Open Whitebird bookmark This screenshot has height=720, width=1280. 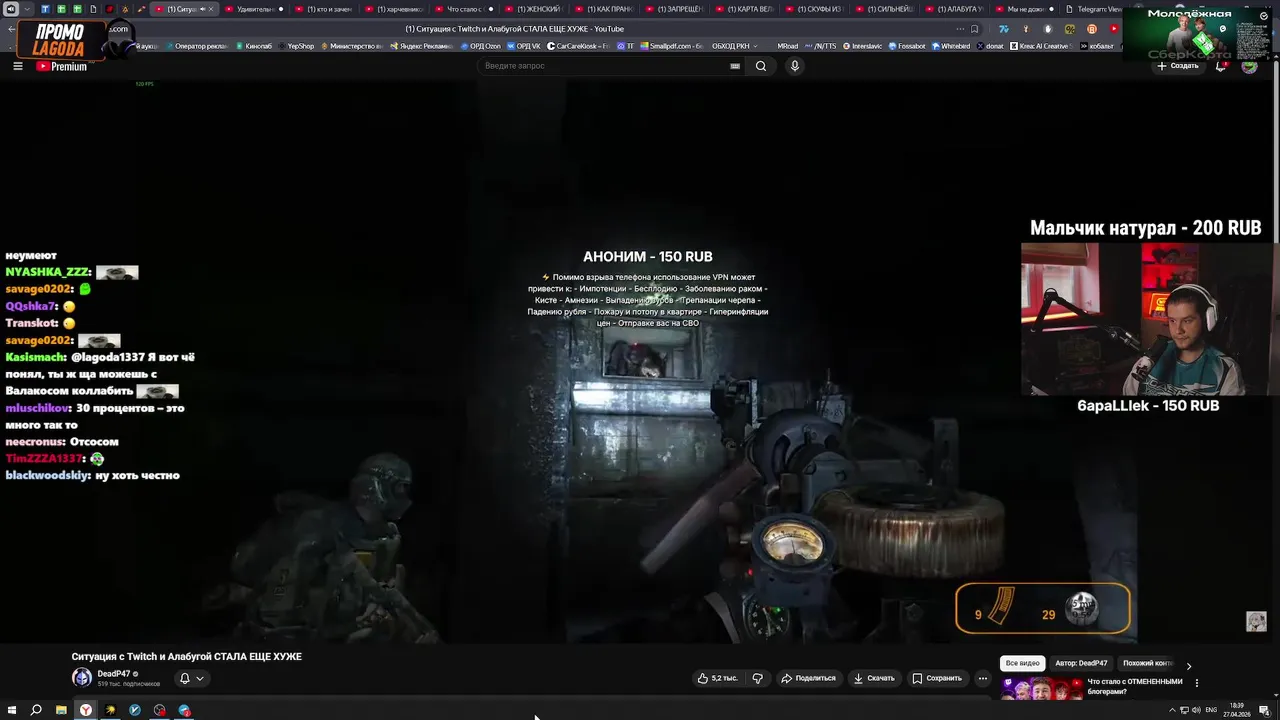[x=951, y=46]
